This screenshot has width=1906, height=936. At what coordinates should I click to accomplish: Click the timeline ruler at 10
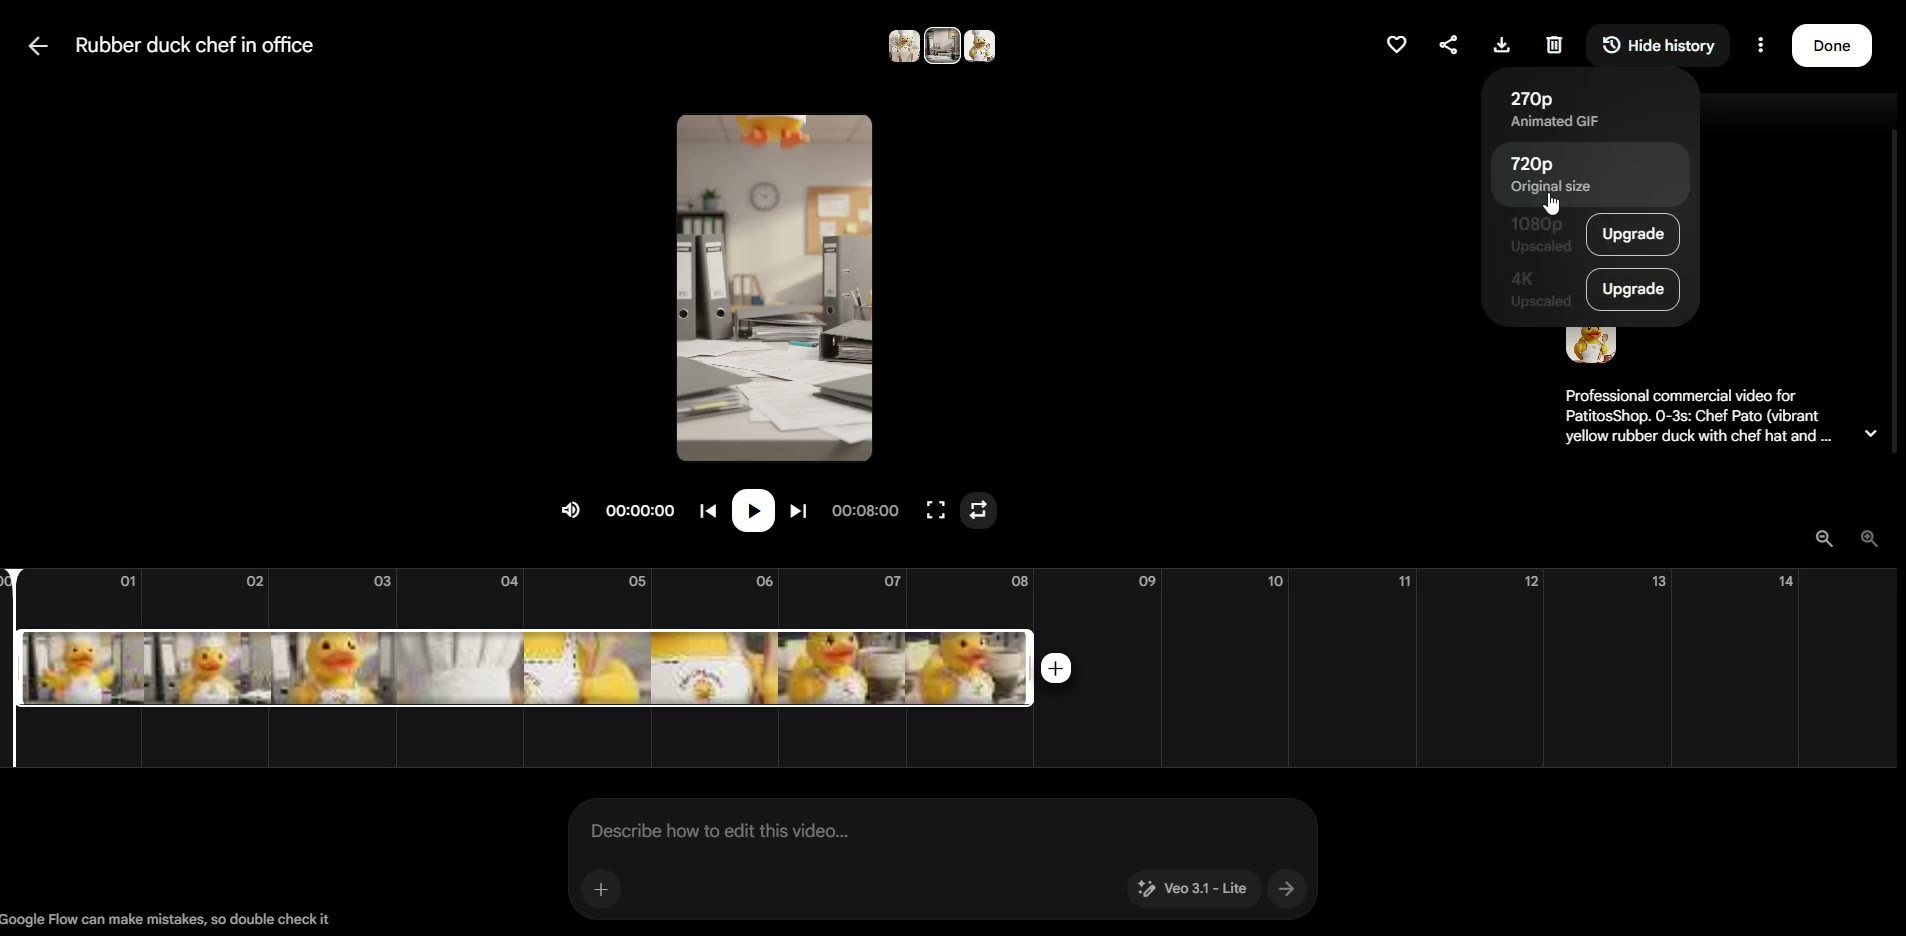point(1275,581)
